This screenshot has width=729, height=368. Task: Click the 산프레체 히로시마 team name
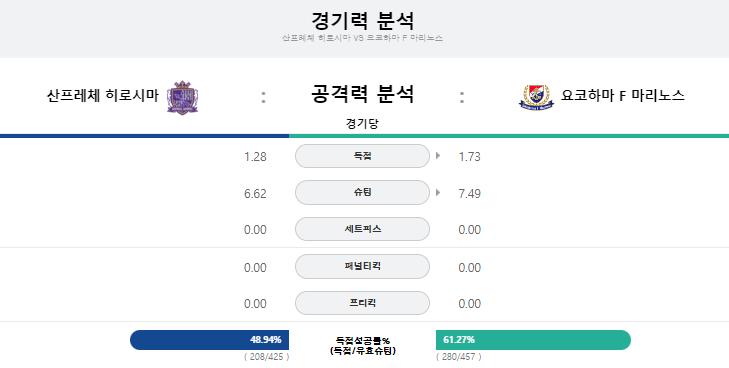pyautogui.click(x=103, y=96)
